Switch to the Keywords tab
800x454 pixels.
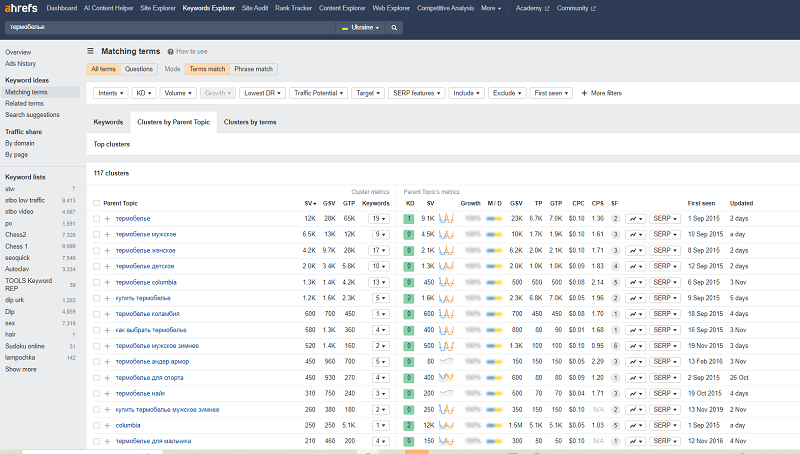coord(108,122)
